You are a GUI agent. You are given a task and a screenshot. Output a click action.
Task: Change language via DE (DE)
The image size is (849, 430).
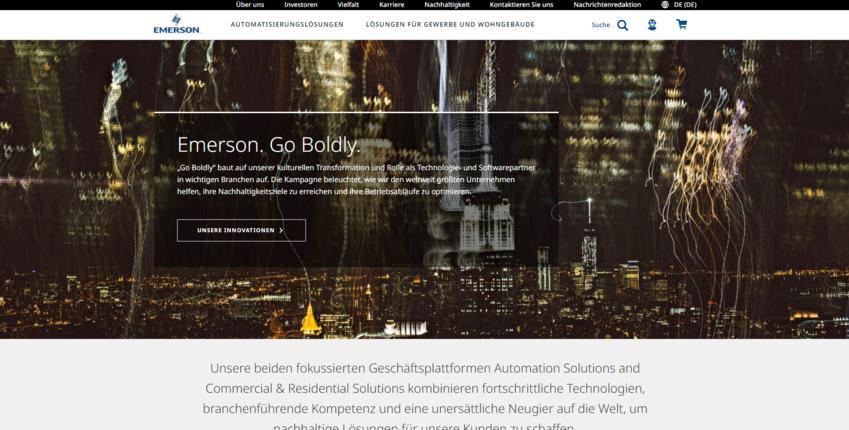pos(685,4)
